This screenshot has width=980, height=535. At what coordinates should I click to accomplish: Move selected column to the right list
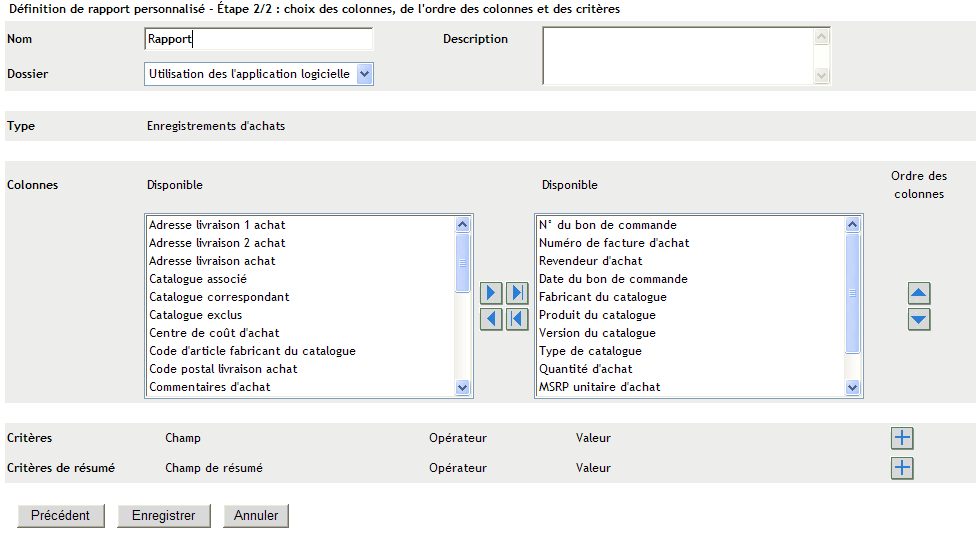(x=491, y=293)
